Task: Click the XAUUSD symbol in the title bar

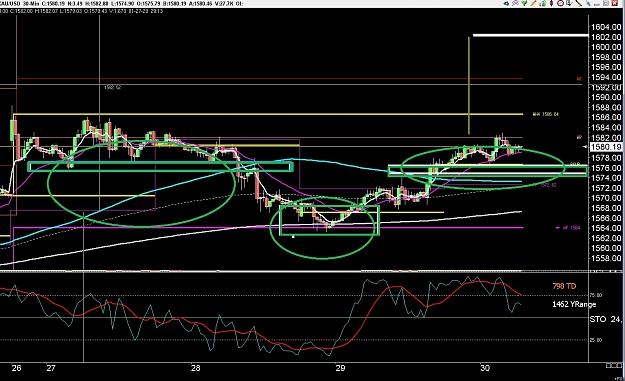Action: point(10,3)
